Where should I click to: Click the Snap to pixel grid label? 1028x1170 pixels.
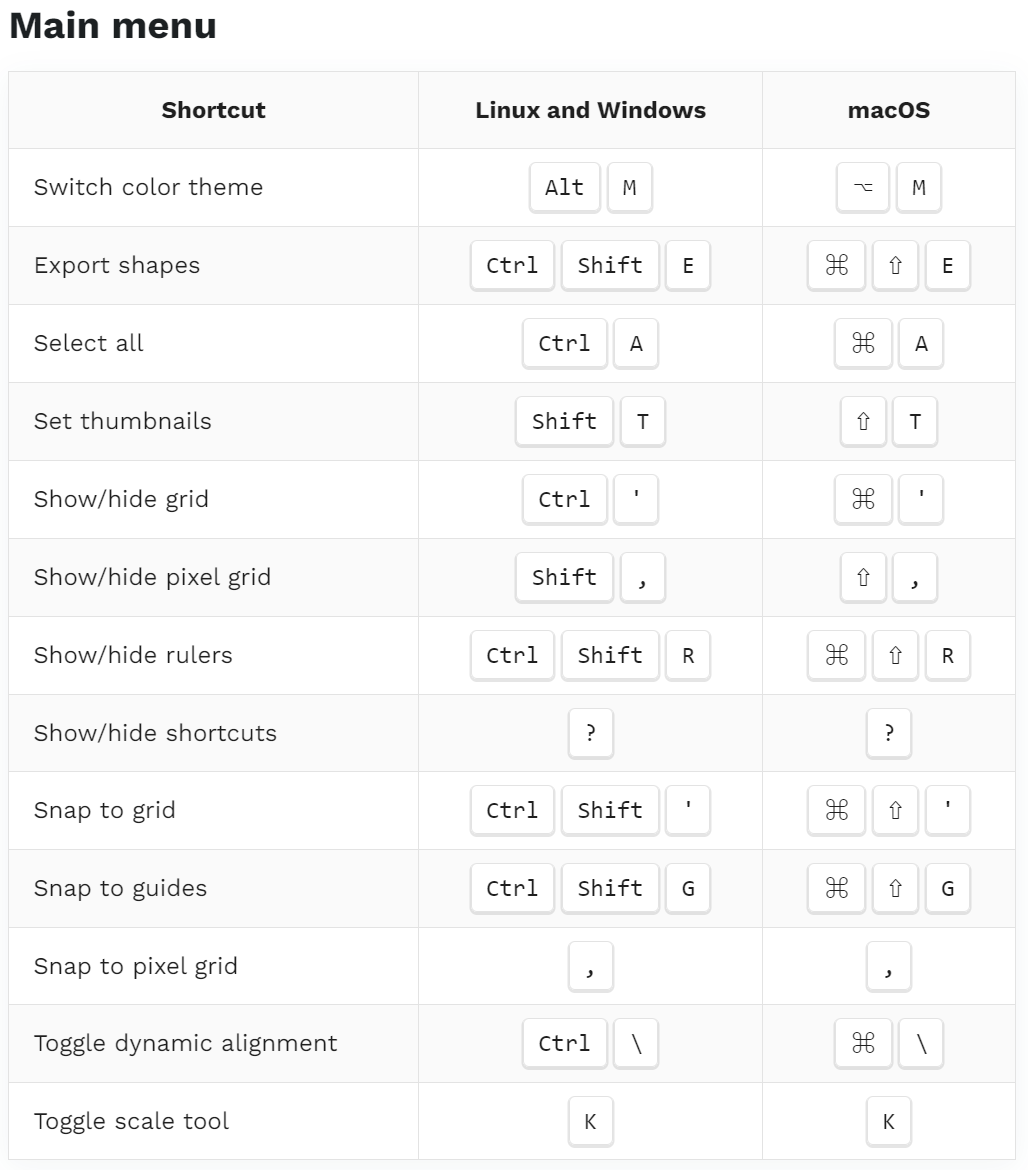(136, 966)
